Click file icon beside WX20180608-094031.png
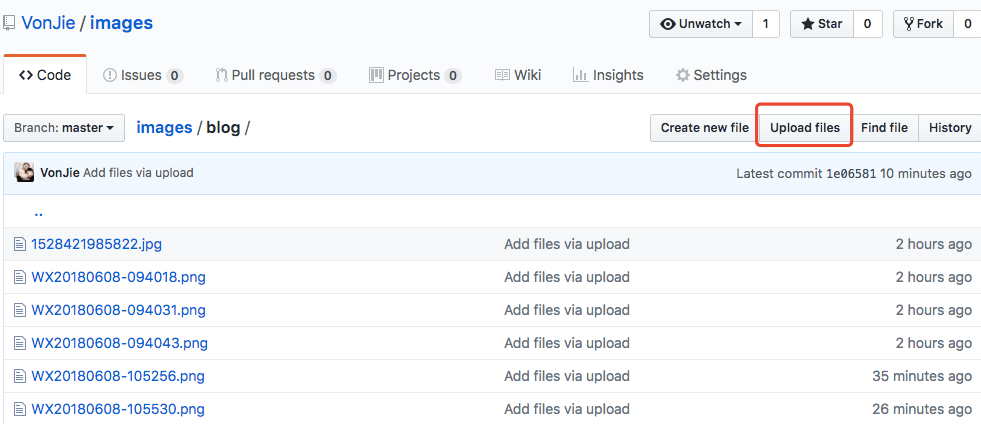 click(x=21, y=310)
